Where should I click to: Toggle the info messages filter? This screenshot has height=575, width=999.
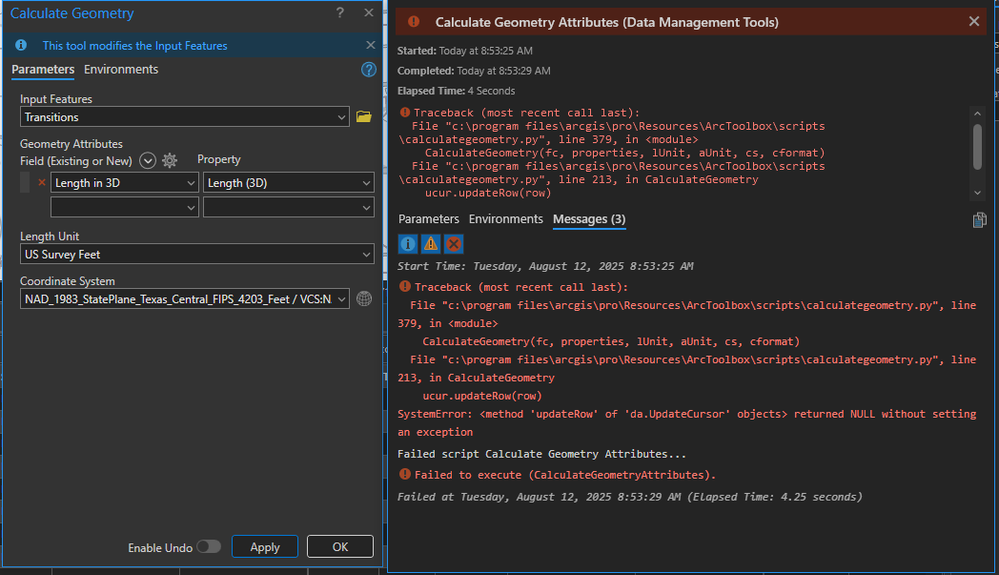[x=408, y=243]
